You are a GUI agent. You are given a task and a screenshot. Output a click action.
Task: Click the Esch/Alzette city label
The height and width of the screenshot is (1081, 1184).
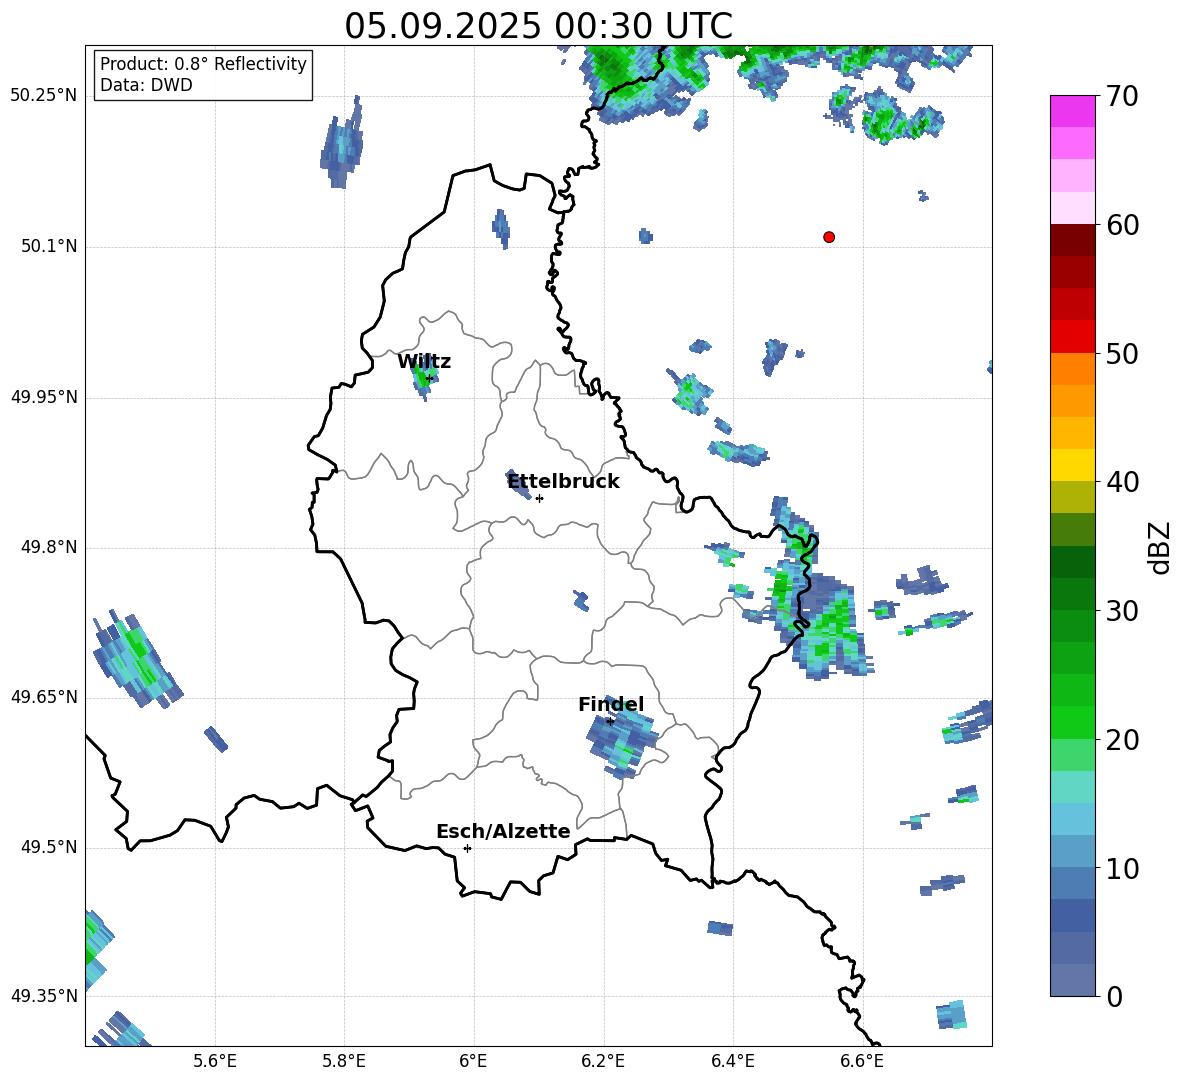[503, 831]
